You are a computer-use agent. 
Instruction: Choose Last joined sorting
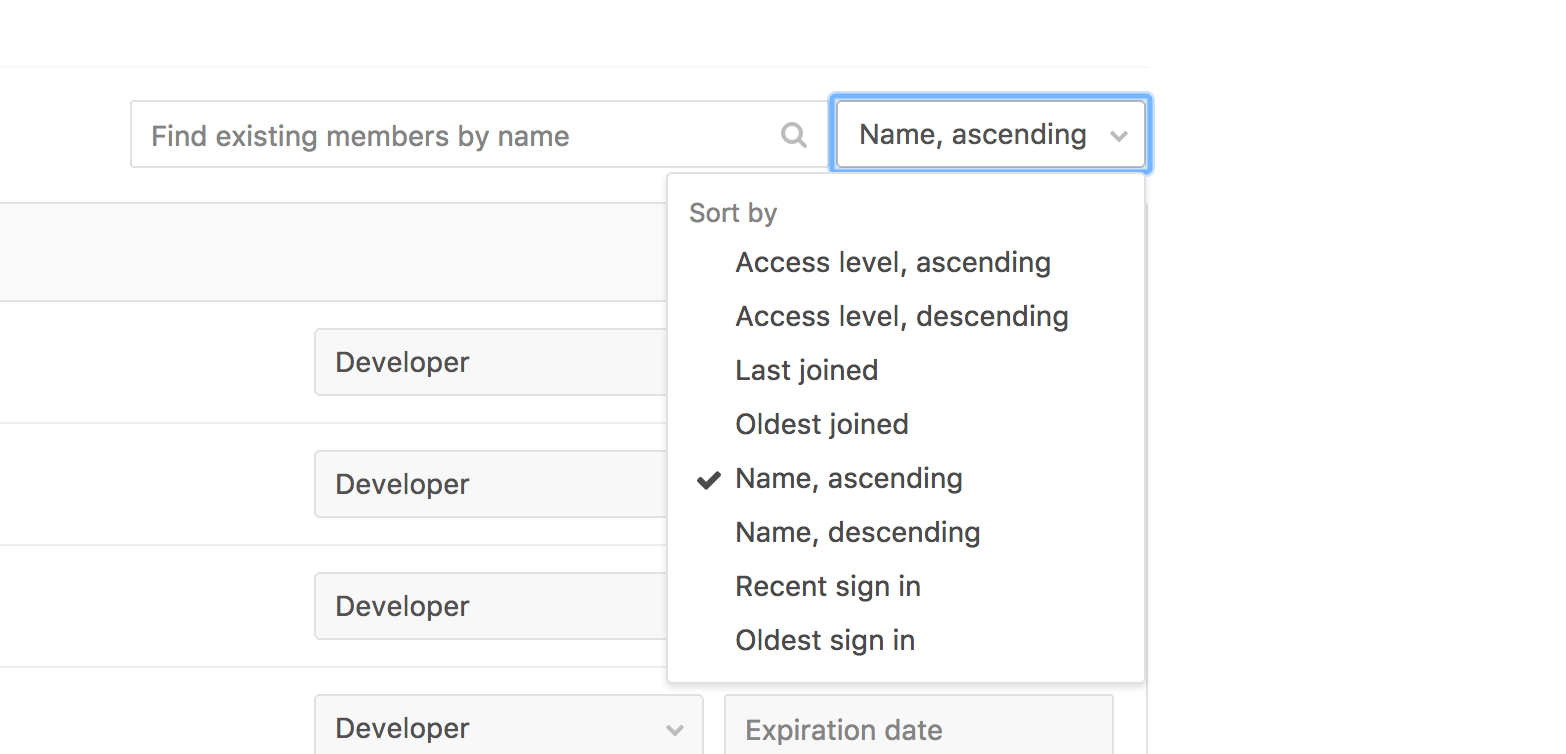point(806,370)
